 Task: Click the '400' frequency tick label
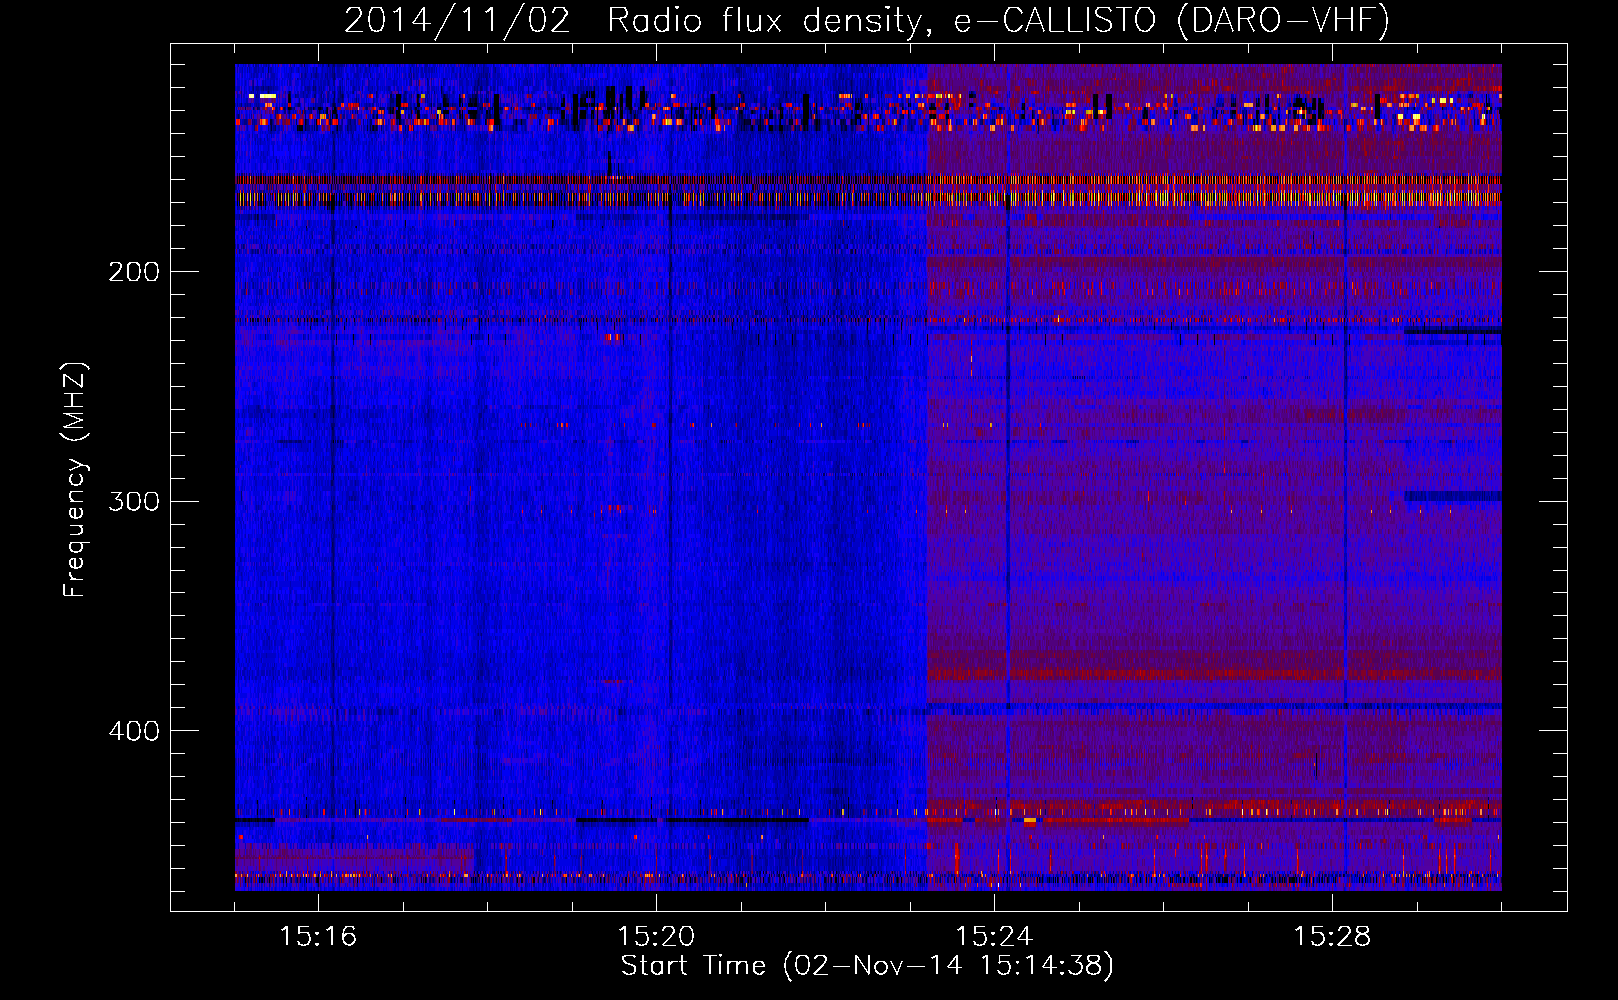point(134,731)
